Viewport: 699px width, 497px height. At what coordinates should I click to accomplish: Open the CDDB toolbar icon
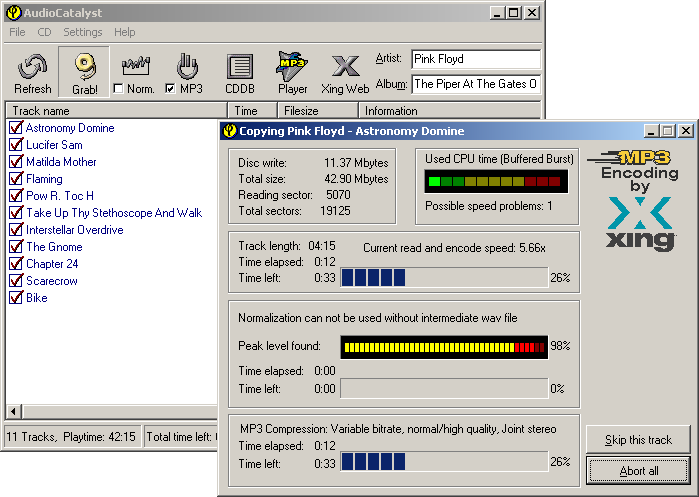pyautogui.click(x=240, y=67)
